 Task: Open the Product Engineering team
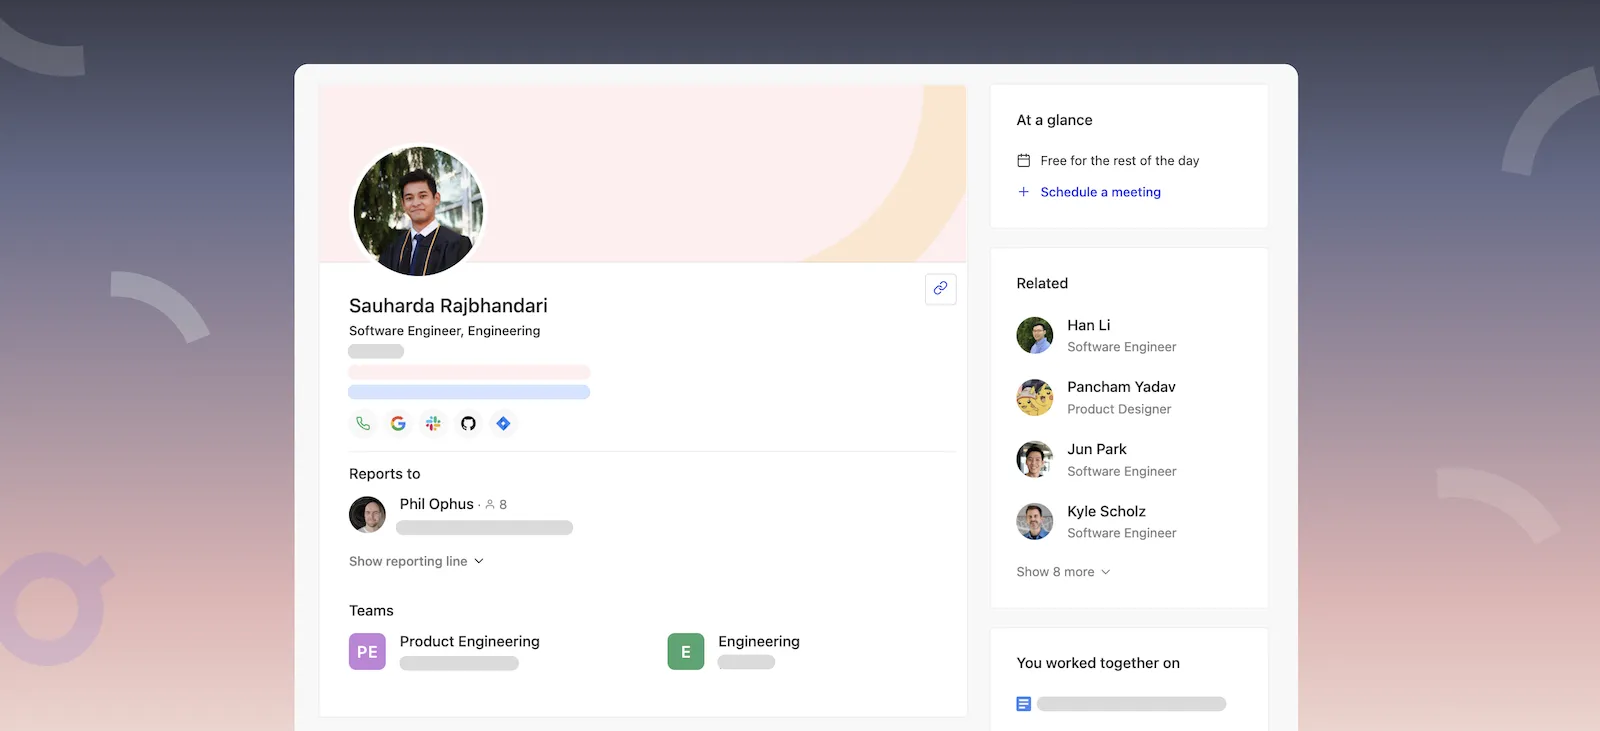[470, 642]
